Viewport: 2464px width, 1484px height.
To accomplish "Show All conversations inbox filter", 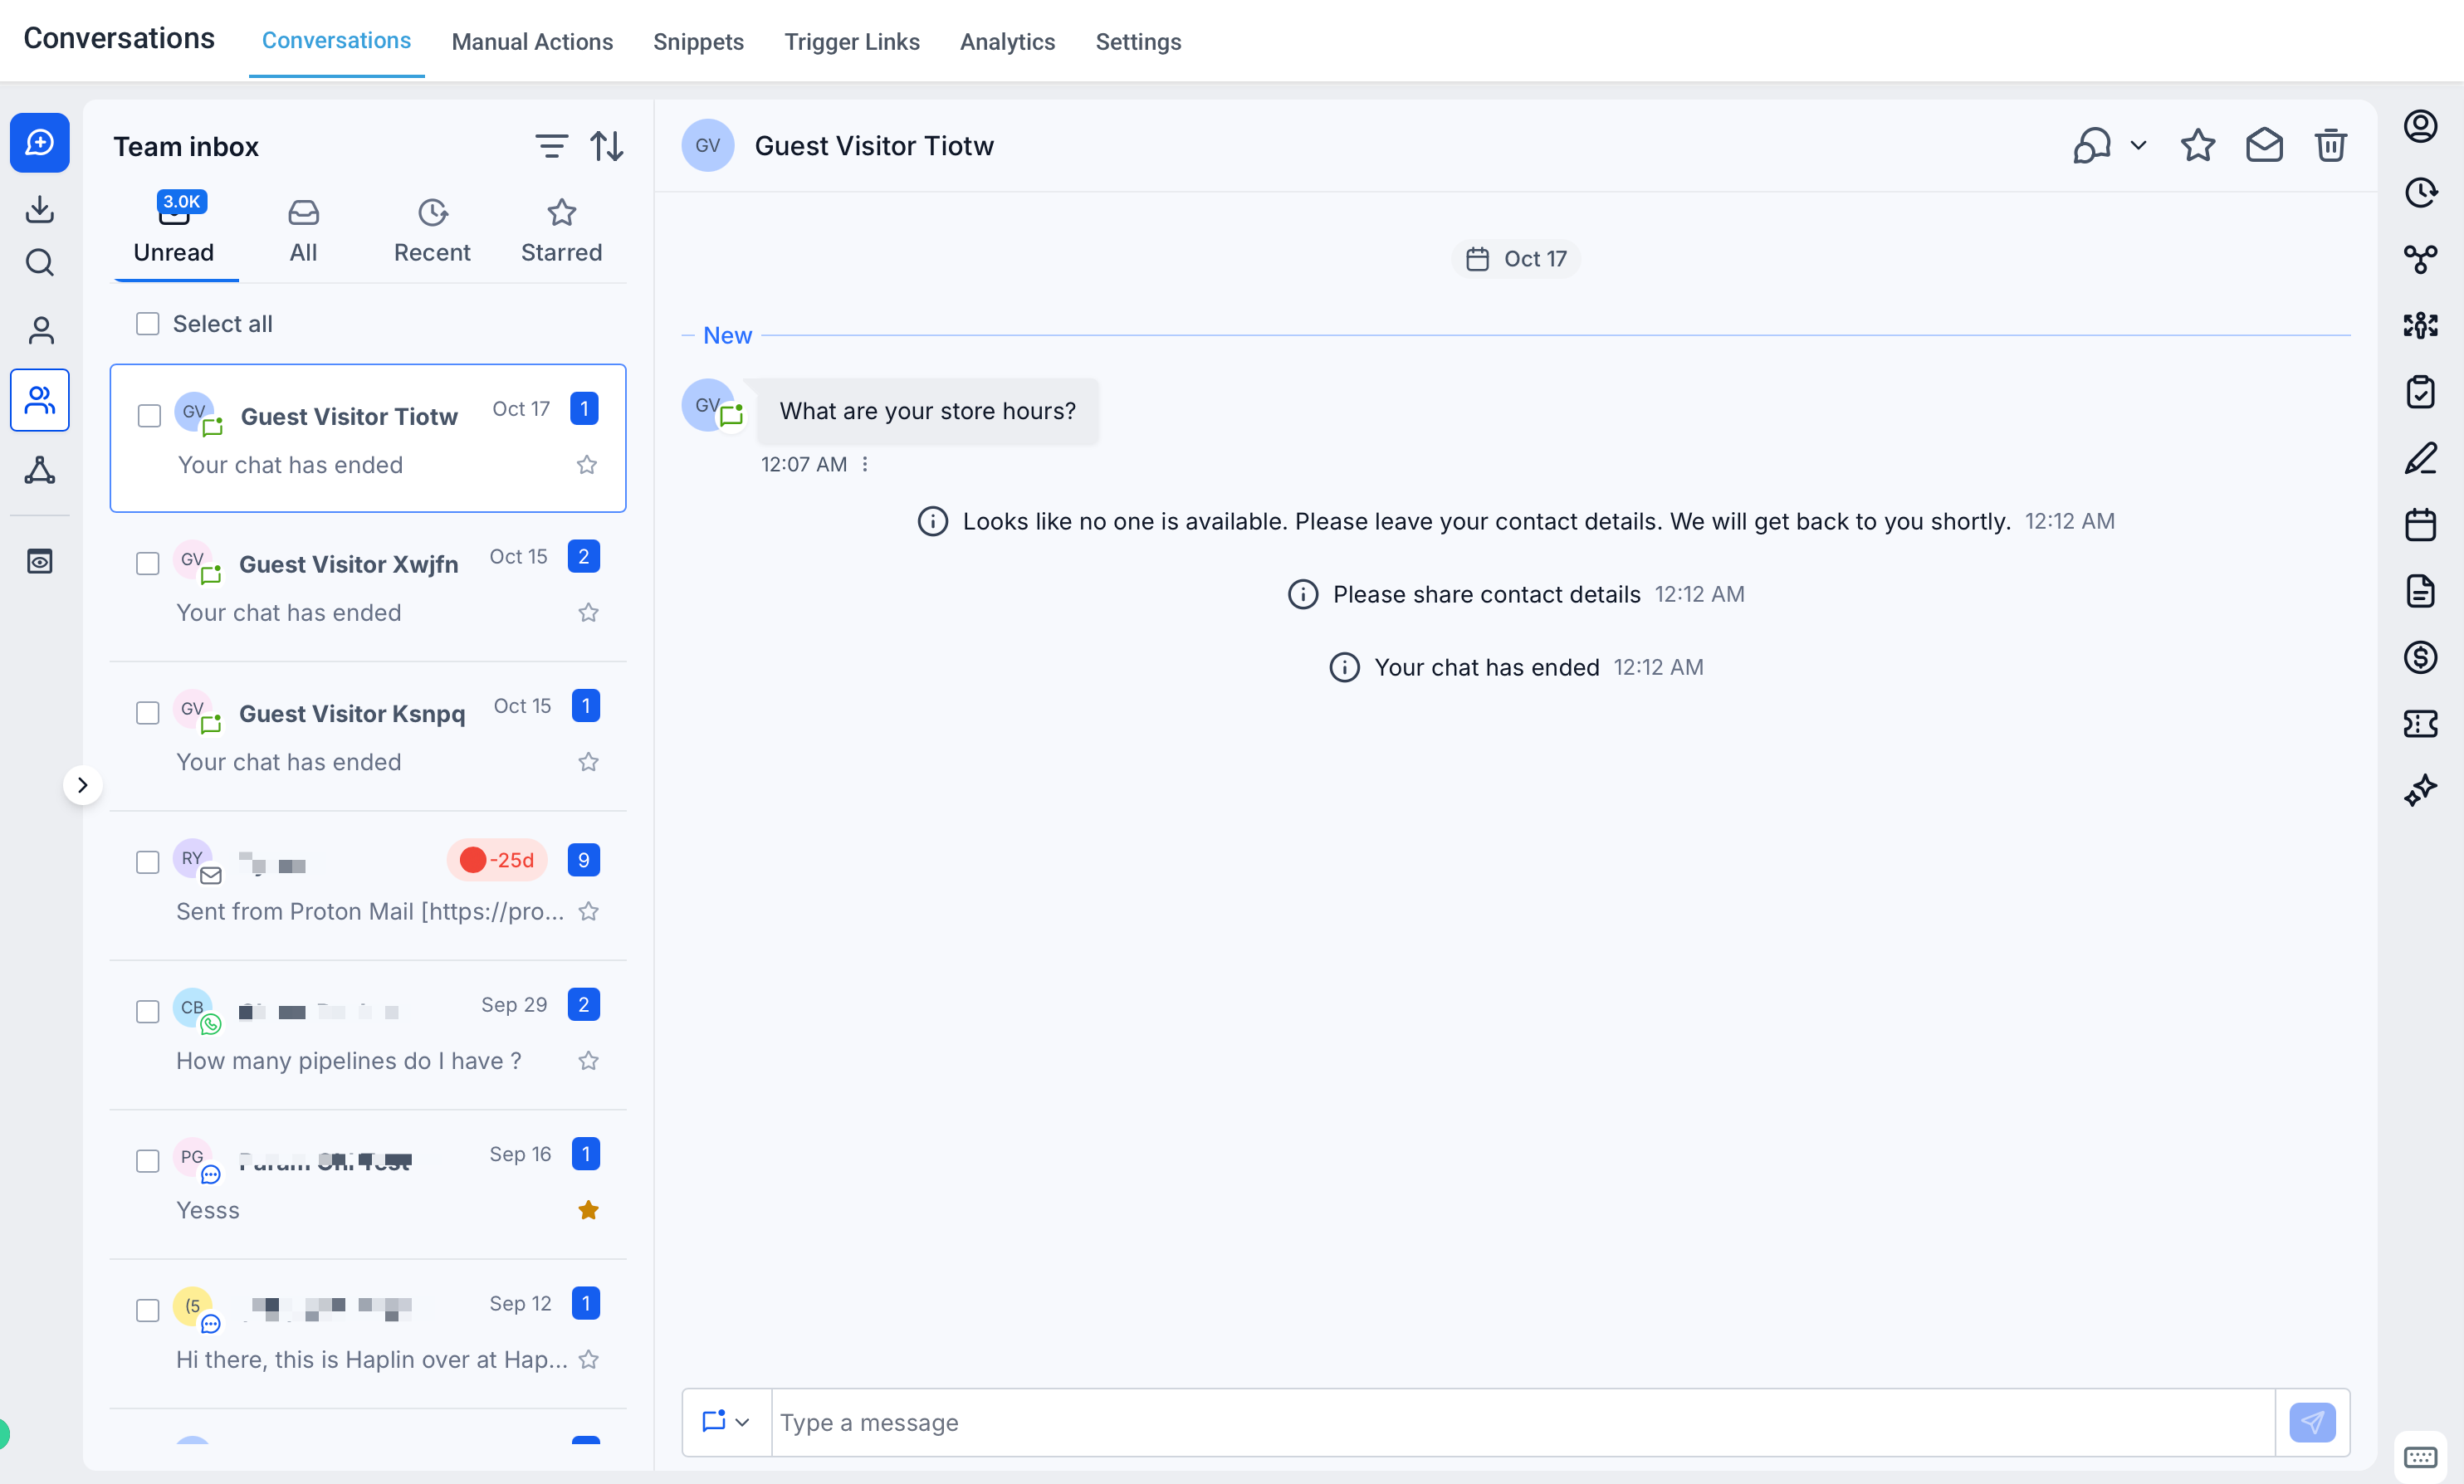I will tap(303, 232).
